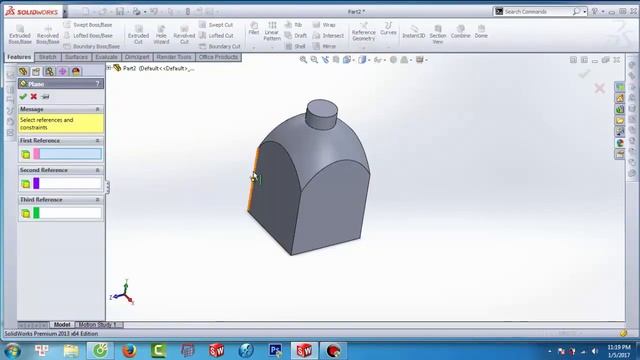Cancel plane with red X icon
Image resolution: width=640 pixels, height=360 pixels.
click(34, 96)
